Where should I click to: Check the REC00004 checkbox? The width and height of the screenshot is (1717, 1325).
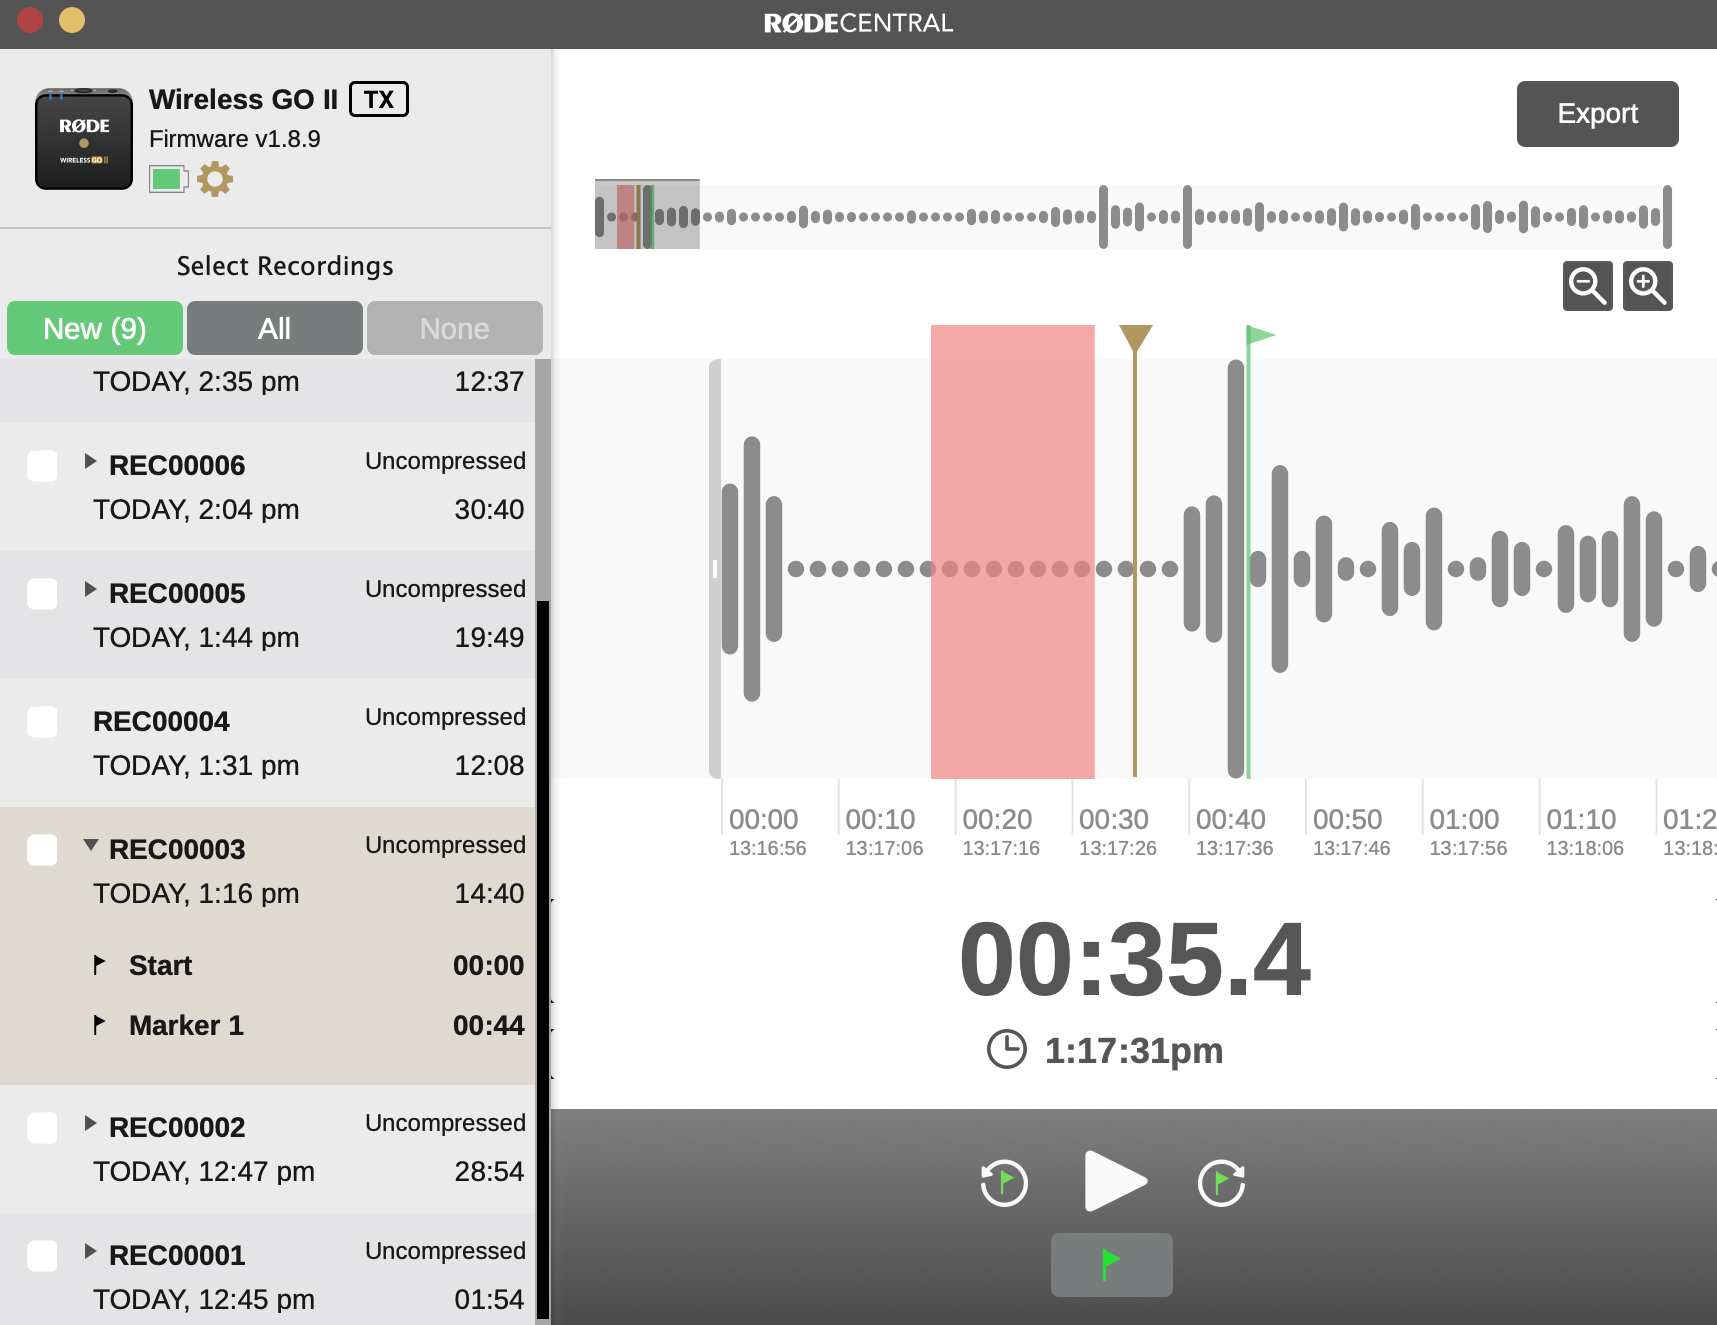[42, 722]
